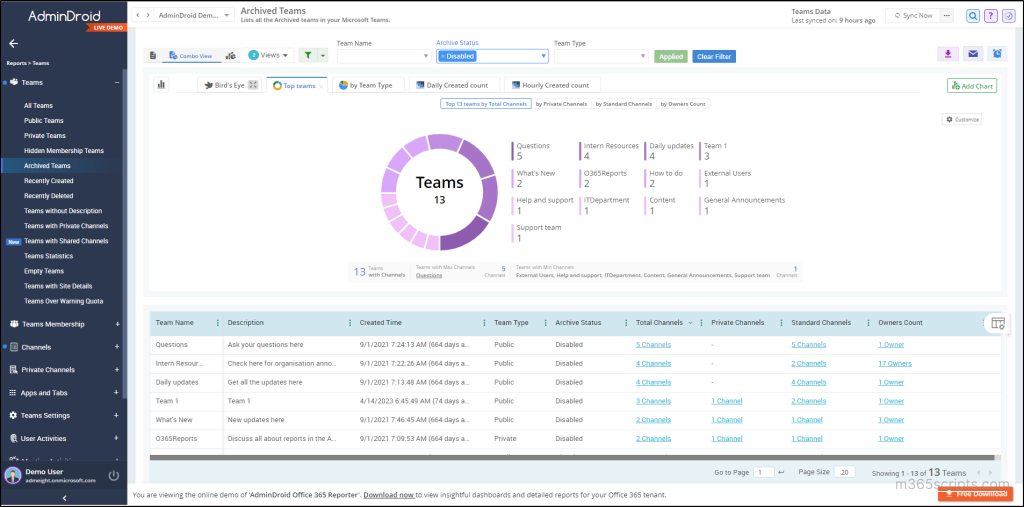
Task: Click the next report arrow
Action: (148, 15)
